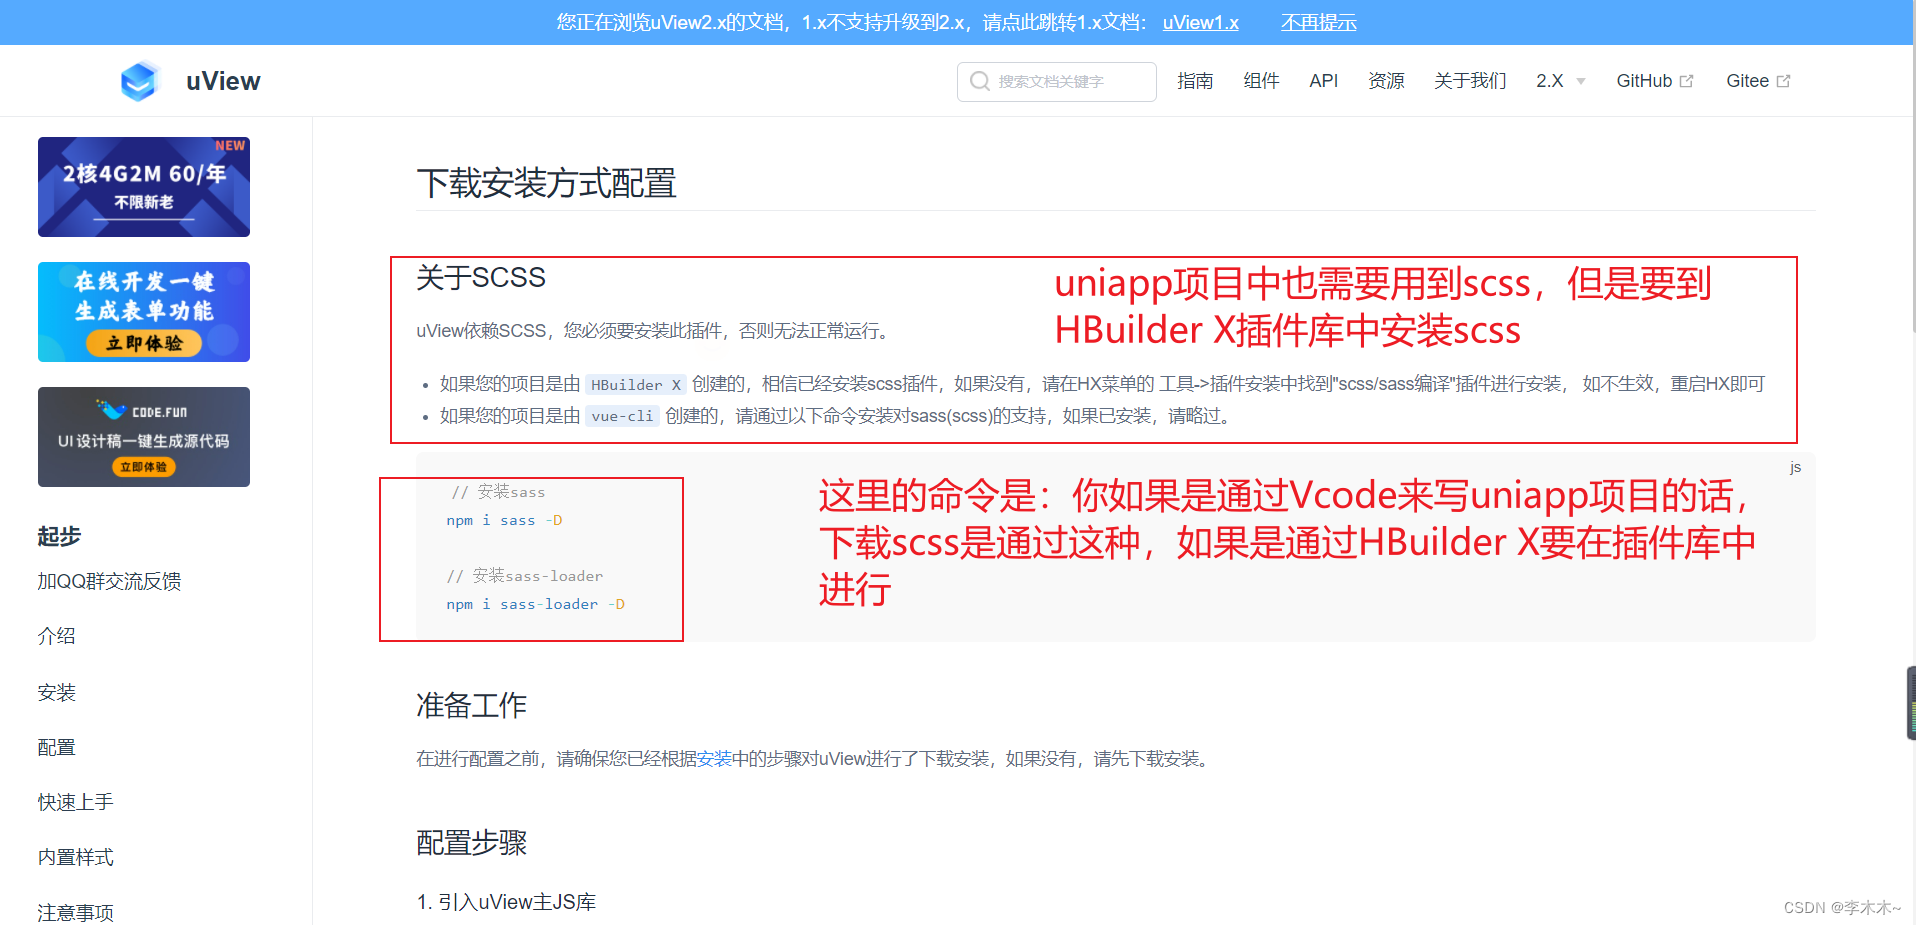Open the API menu item
This screenshot has height=925, width=1916.
(1323, 81)
